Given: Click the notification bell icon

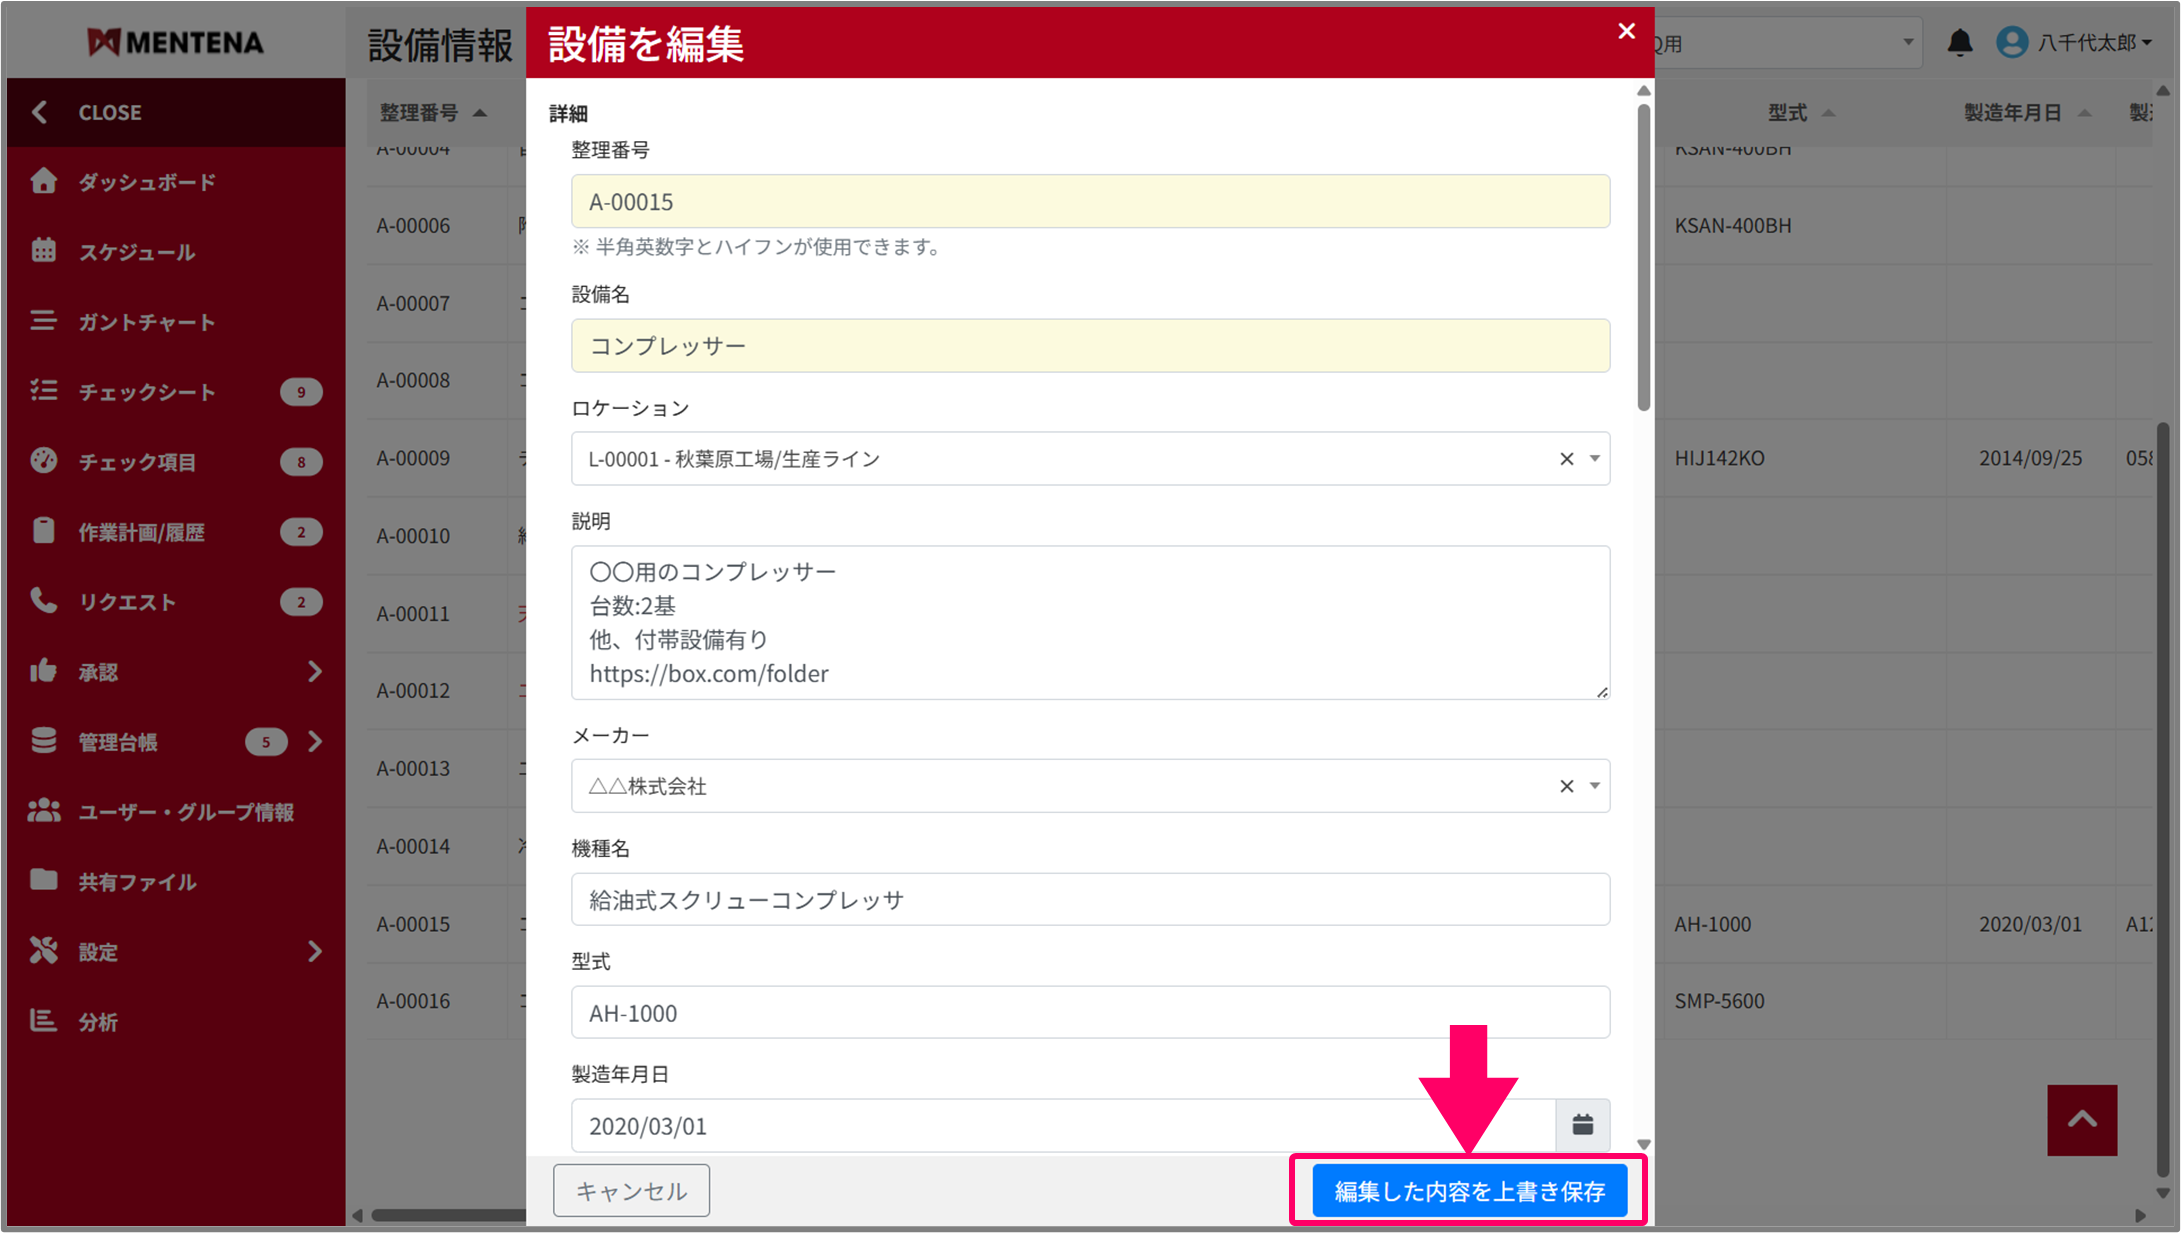Looking at the screenshot, I should tap(1959, 43).
